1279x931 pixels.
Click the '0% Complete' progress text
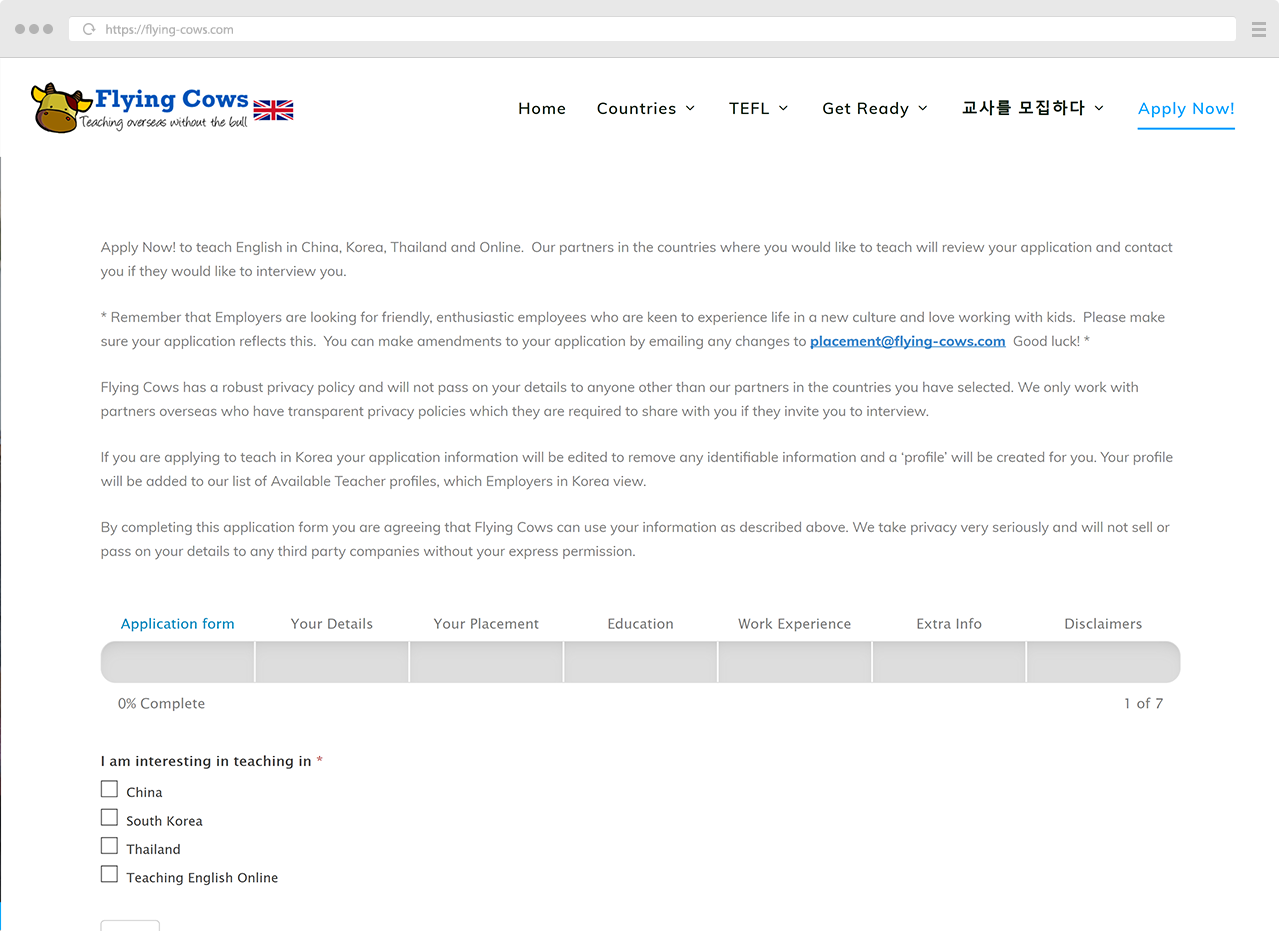click(161, 704)
